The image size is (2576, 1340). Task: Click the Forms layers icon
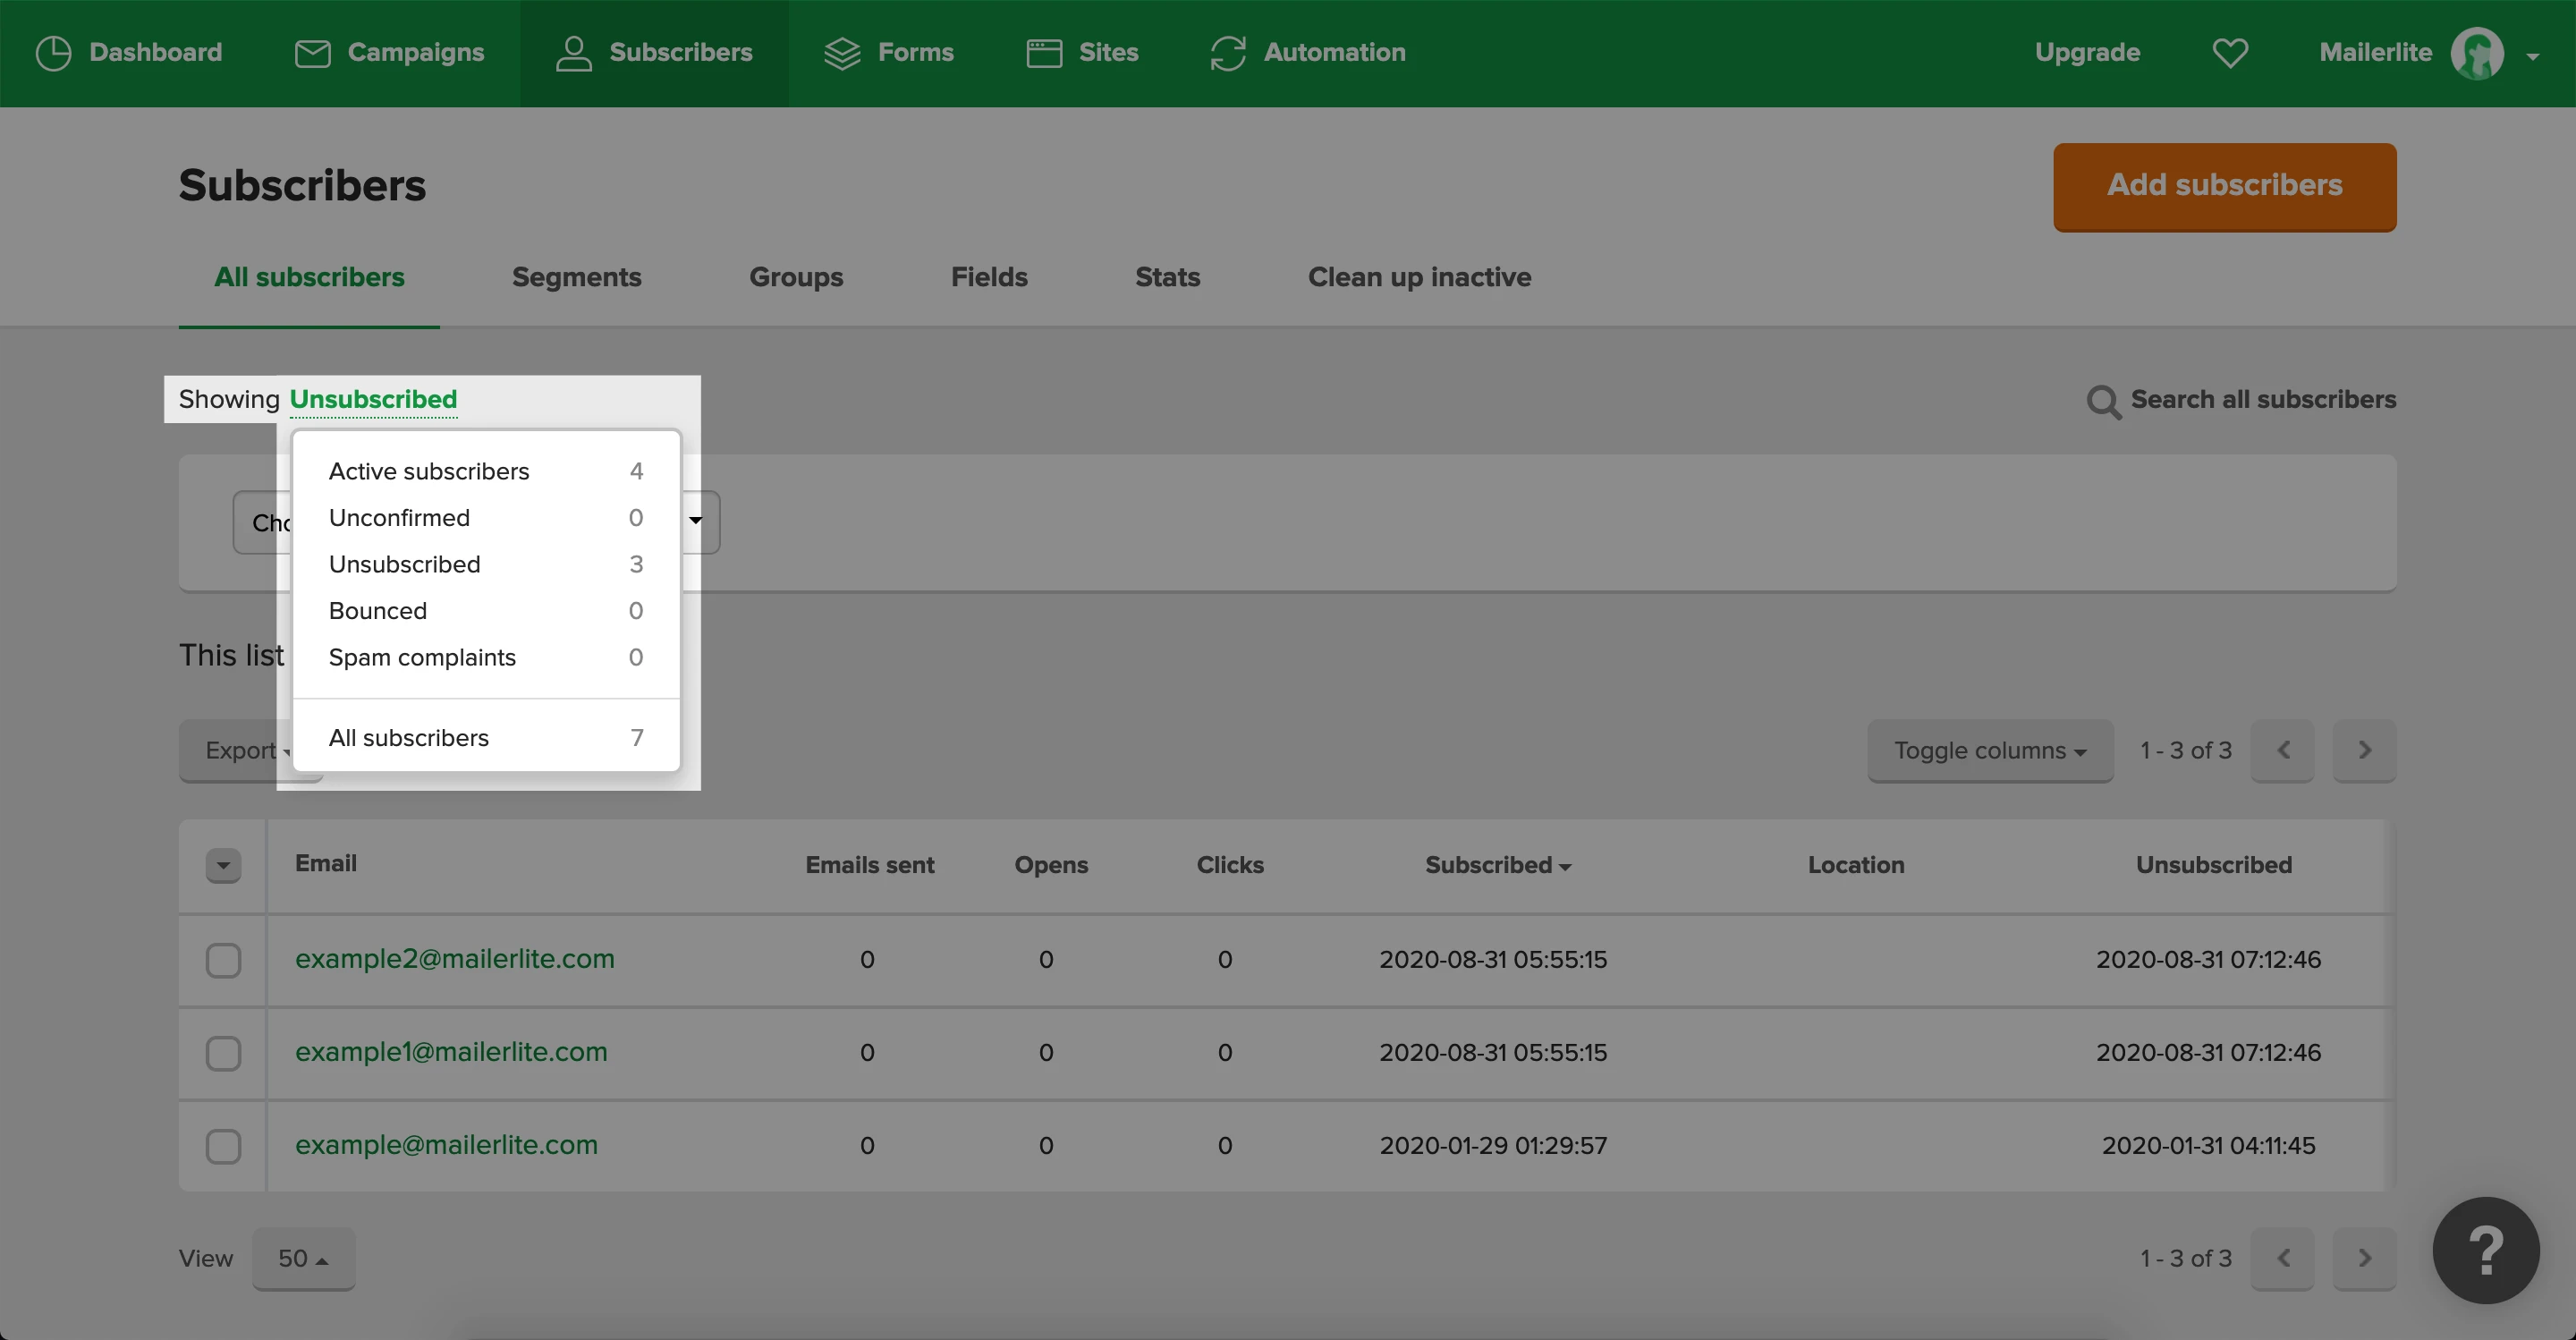point(842,53)
